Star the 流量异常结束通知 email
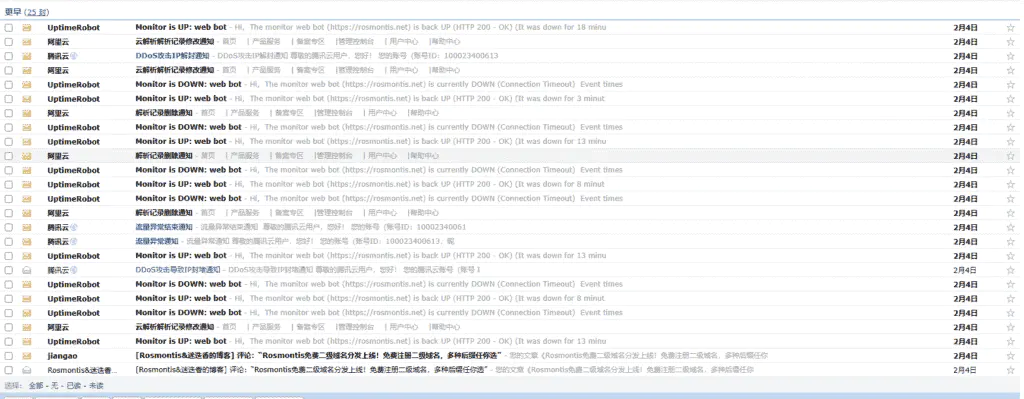Viewport: 1024px width, 399px height. point(1010,227)
